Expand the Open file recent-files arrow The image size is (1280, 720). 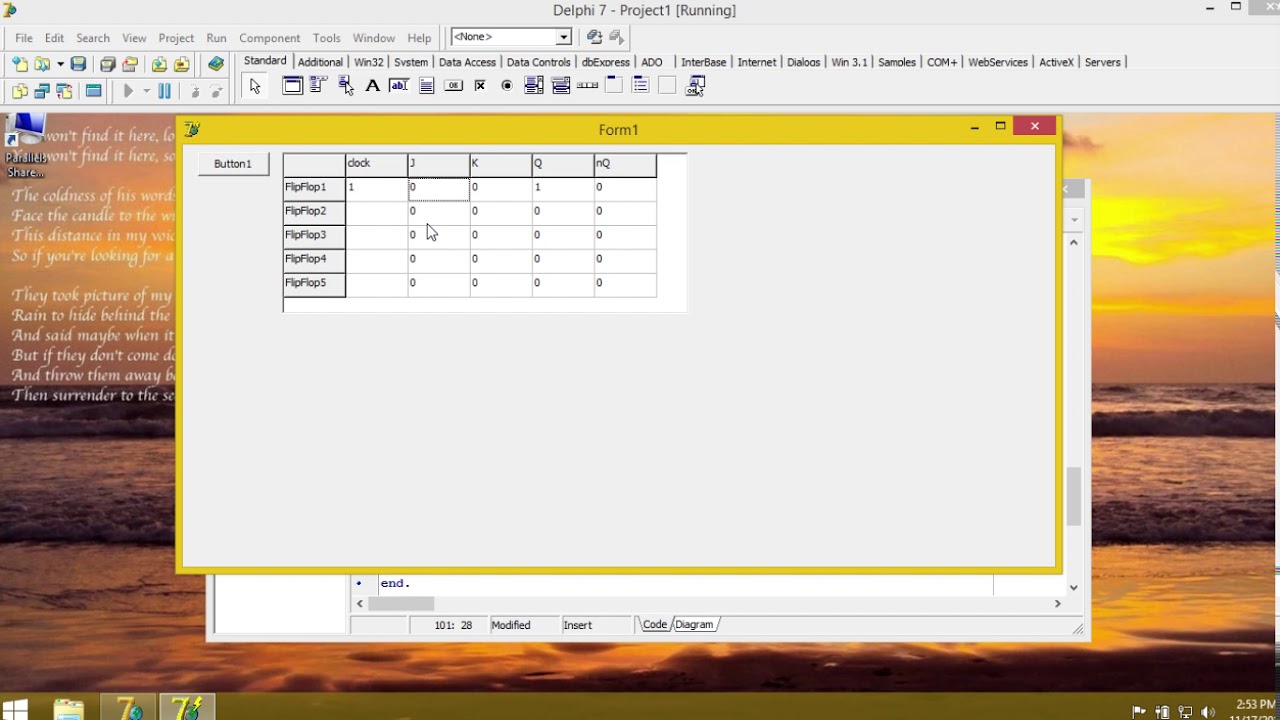(60, 64)
